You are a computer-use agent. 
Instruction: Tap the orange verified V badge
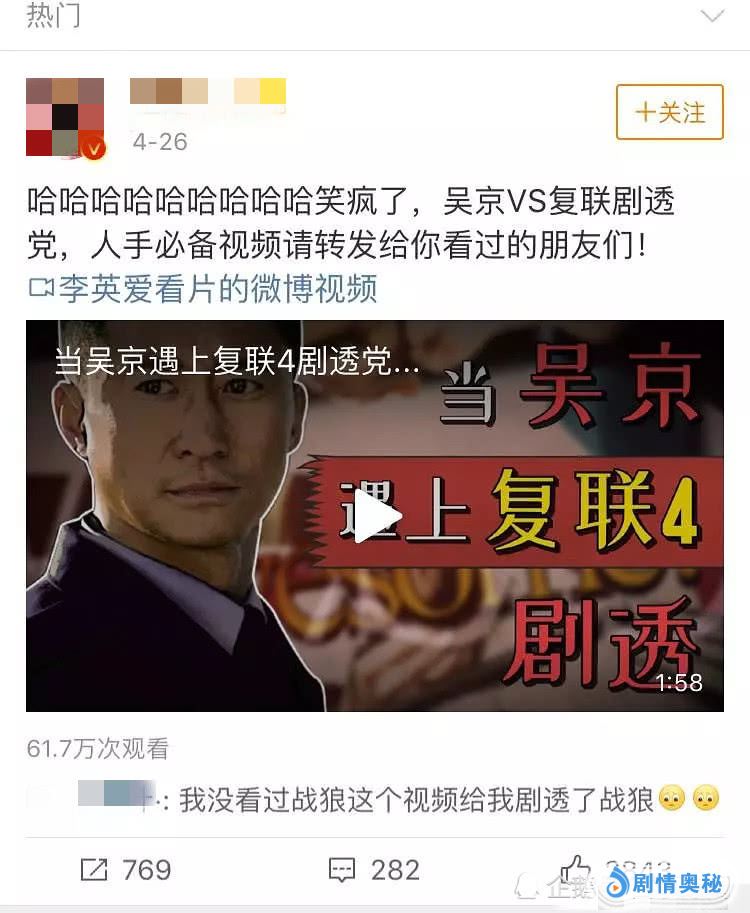(x=94, y=148)
